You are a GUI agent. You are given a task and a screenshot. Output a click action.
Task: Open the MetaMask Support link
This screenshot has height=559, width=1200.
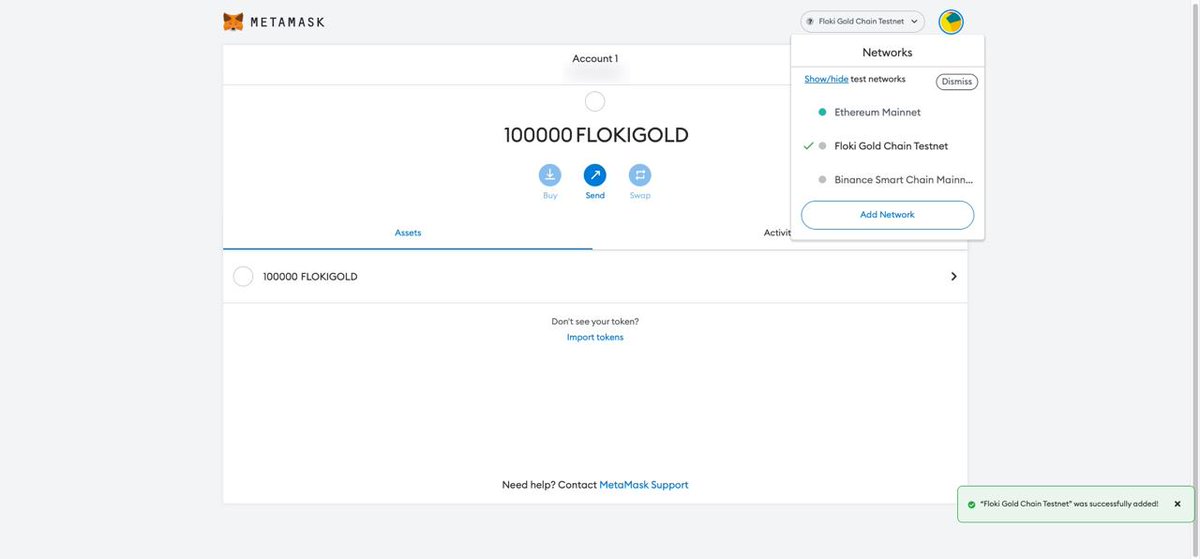pos(644,485)
